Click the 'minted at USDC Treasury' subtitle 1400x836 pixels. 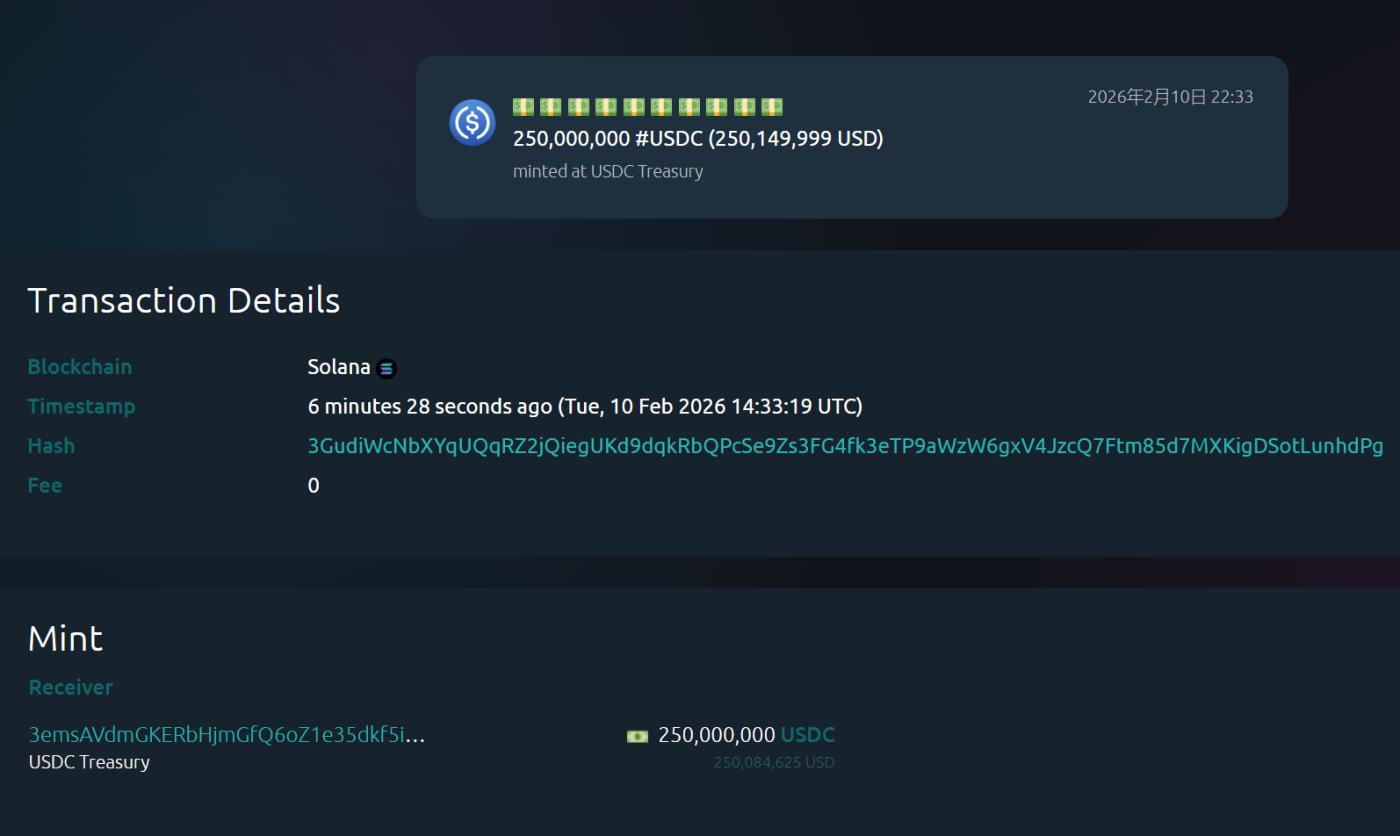(x=608, y=171)
